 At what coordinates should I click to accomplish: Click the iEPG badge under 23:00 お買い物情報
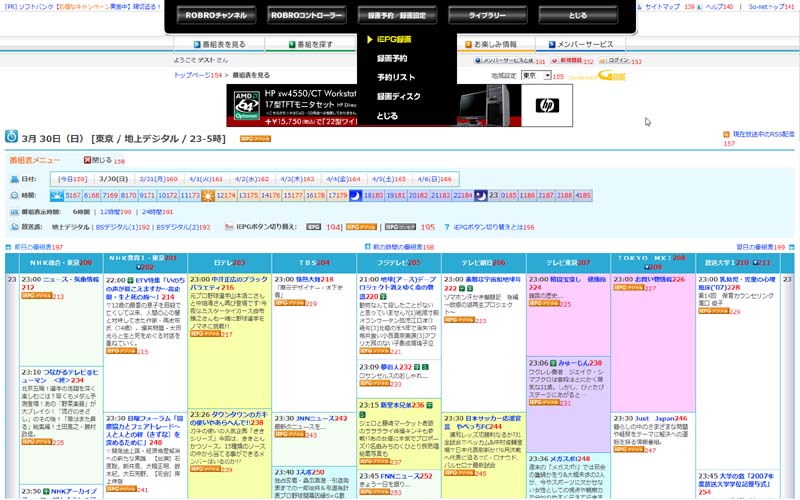click(x=629, y=288)
